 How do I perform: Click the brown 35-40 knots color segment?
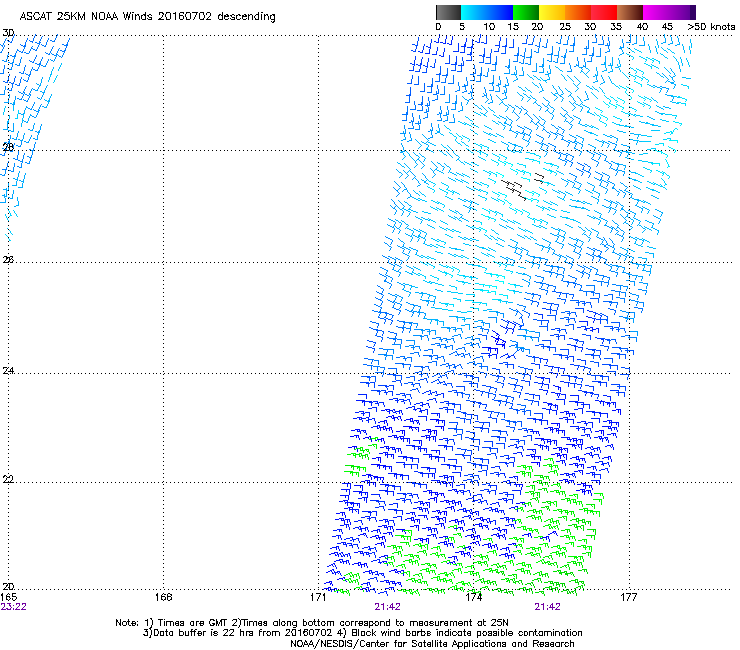coord(630,12)
